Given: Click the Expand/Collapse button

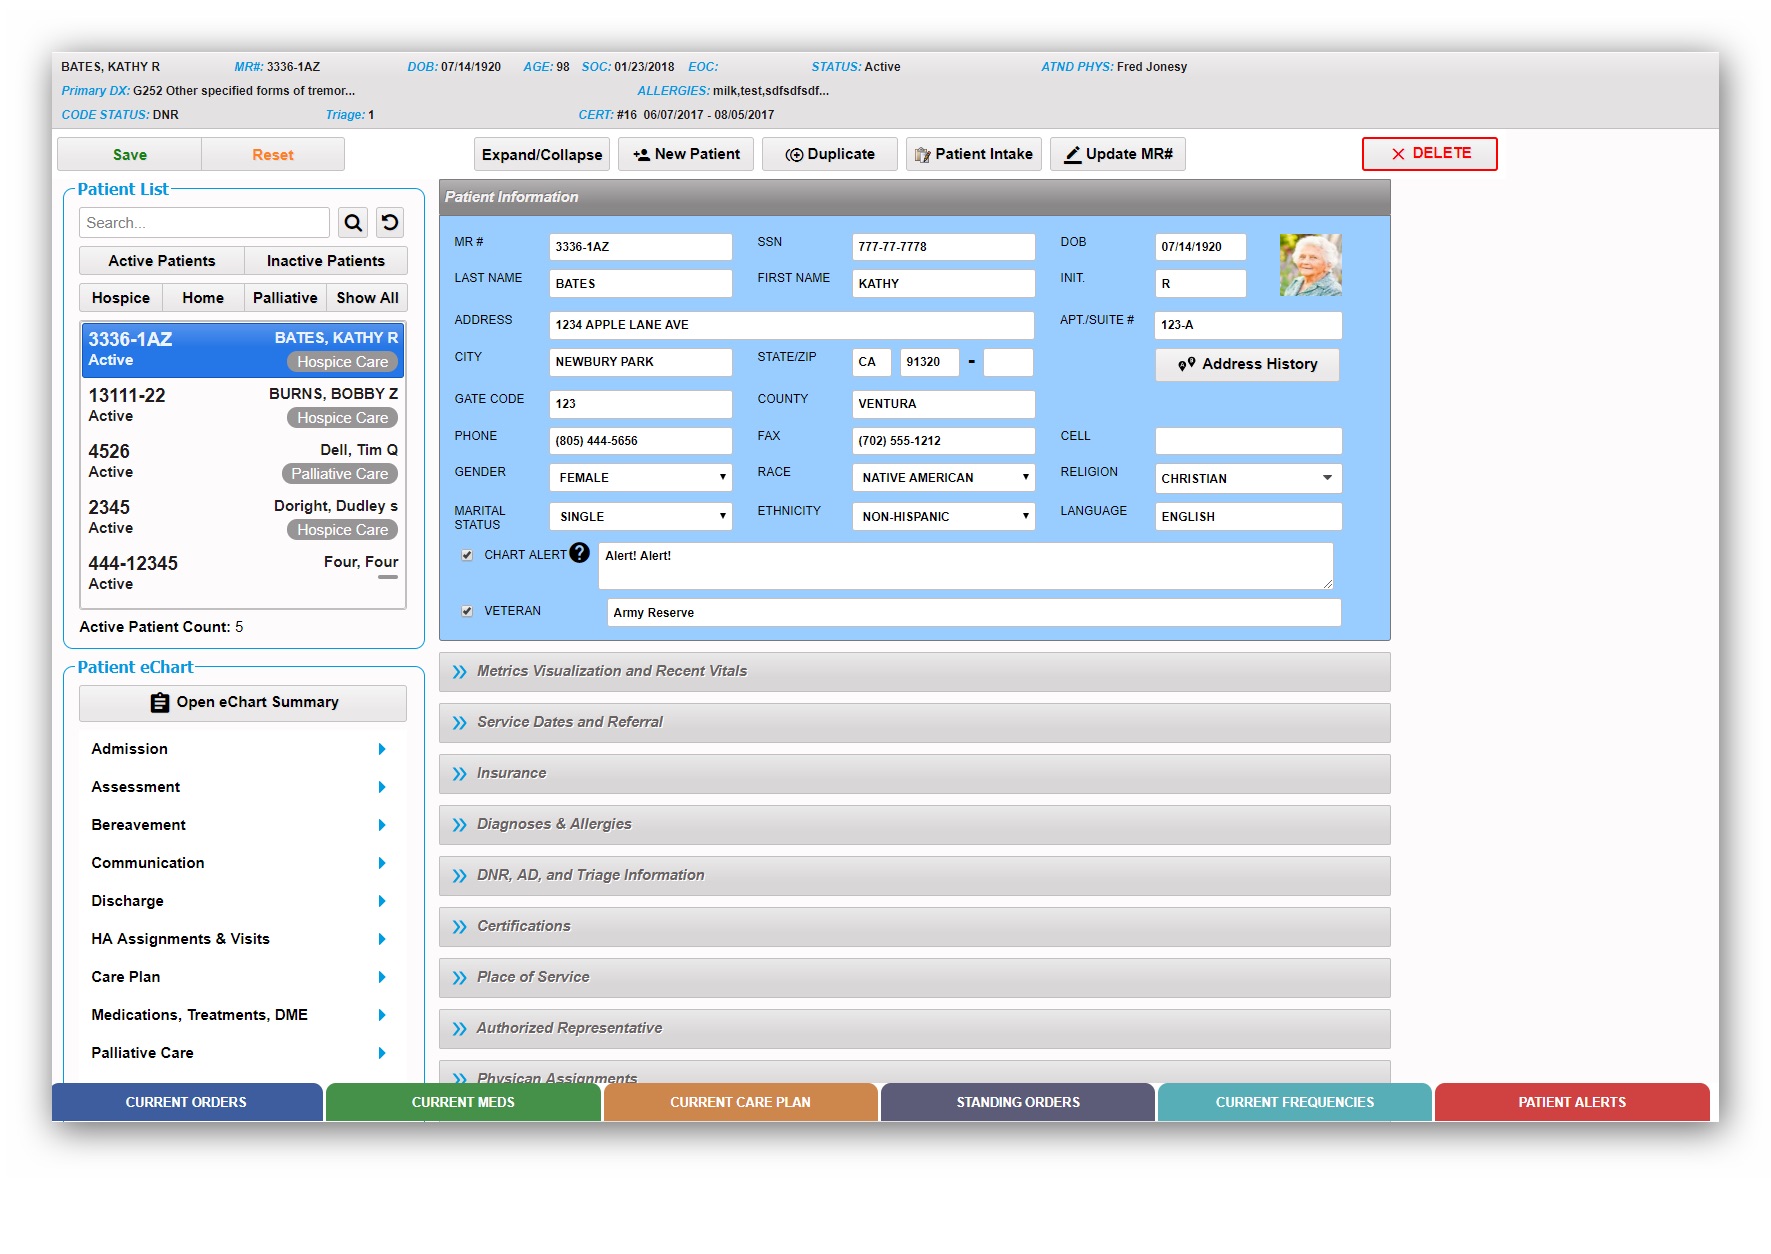Looking at the screenshot, I should click(x=542, y=154).
